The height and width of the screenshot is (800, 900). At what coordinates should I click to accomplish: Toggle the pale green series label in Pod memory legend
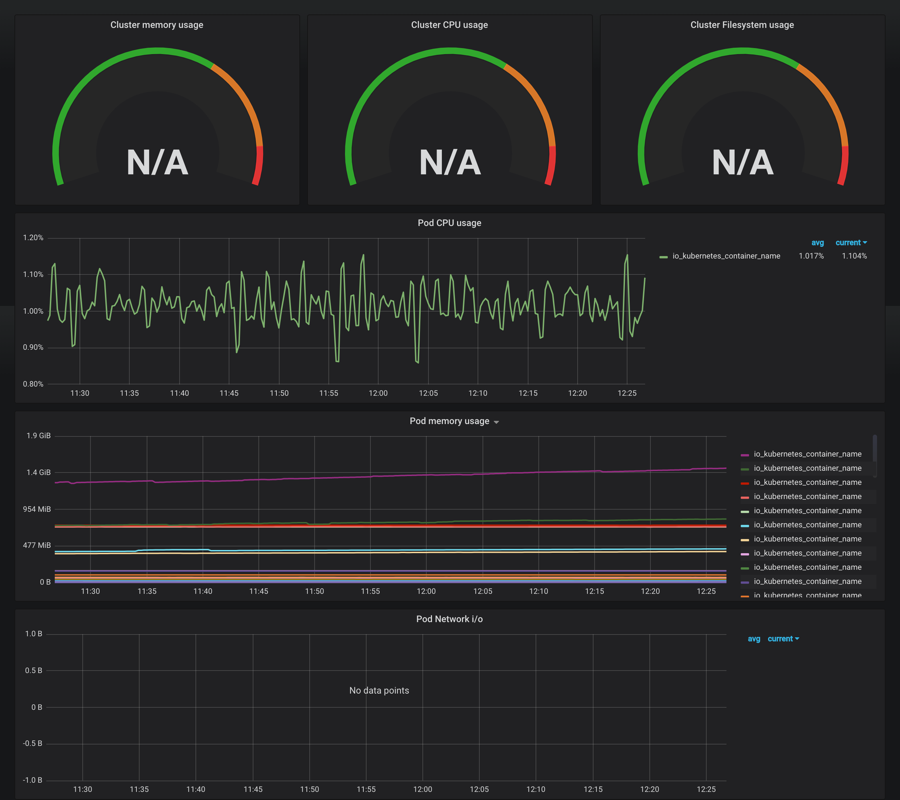tap(807, 511)
